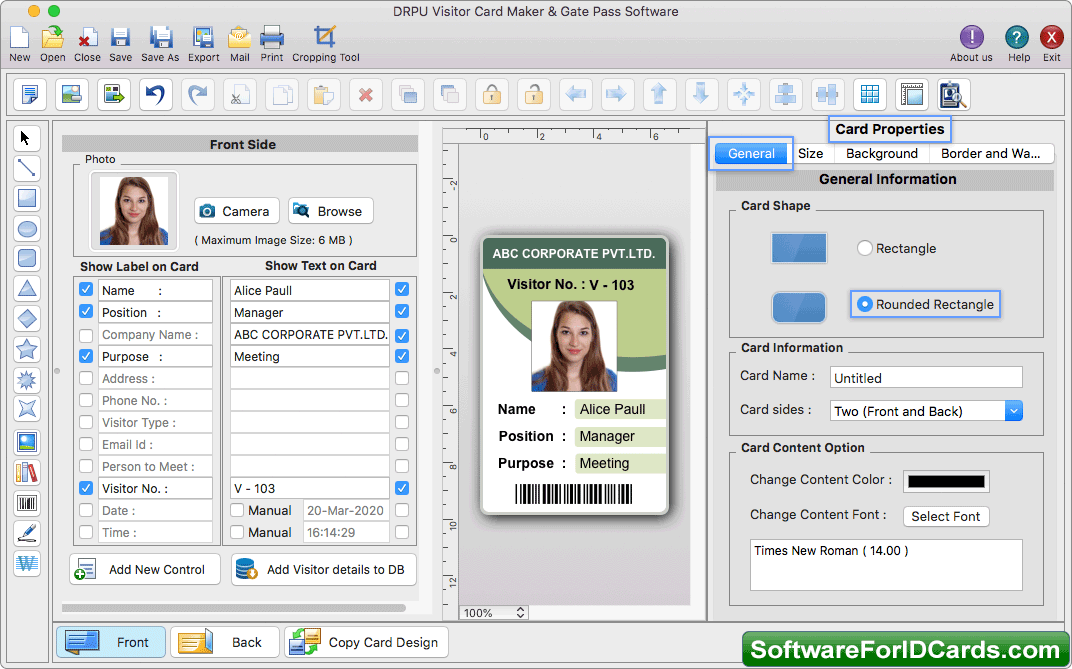
Task: Select the Signature pen tool
Action: 27,533
